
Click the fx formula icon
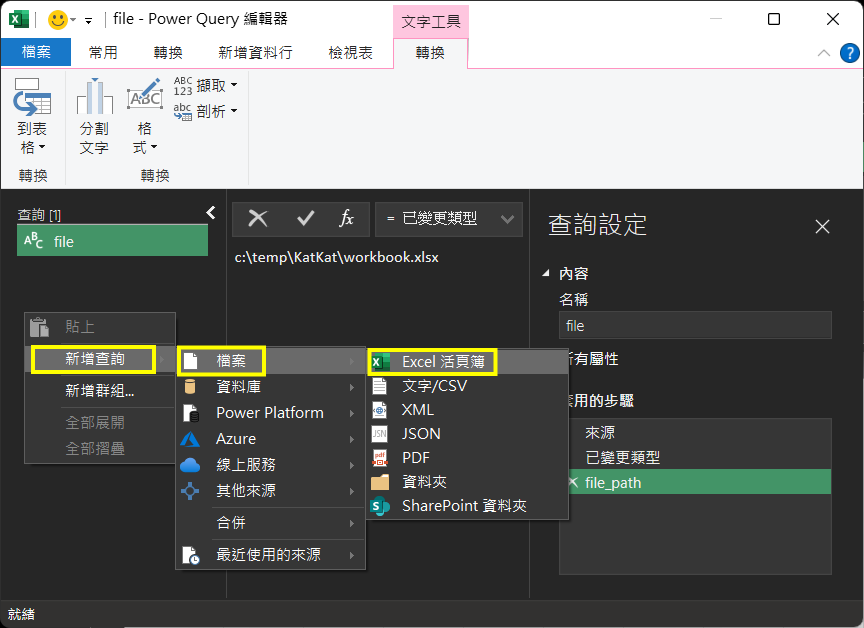coord(347,219)
